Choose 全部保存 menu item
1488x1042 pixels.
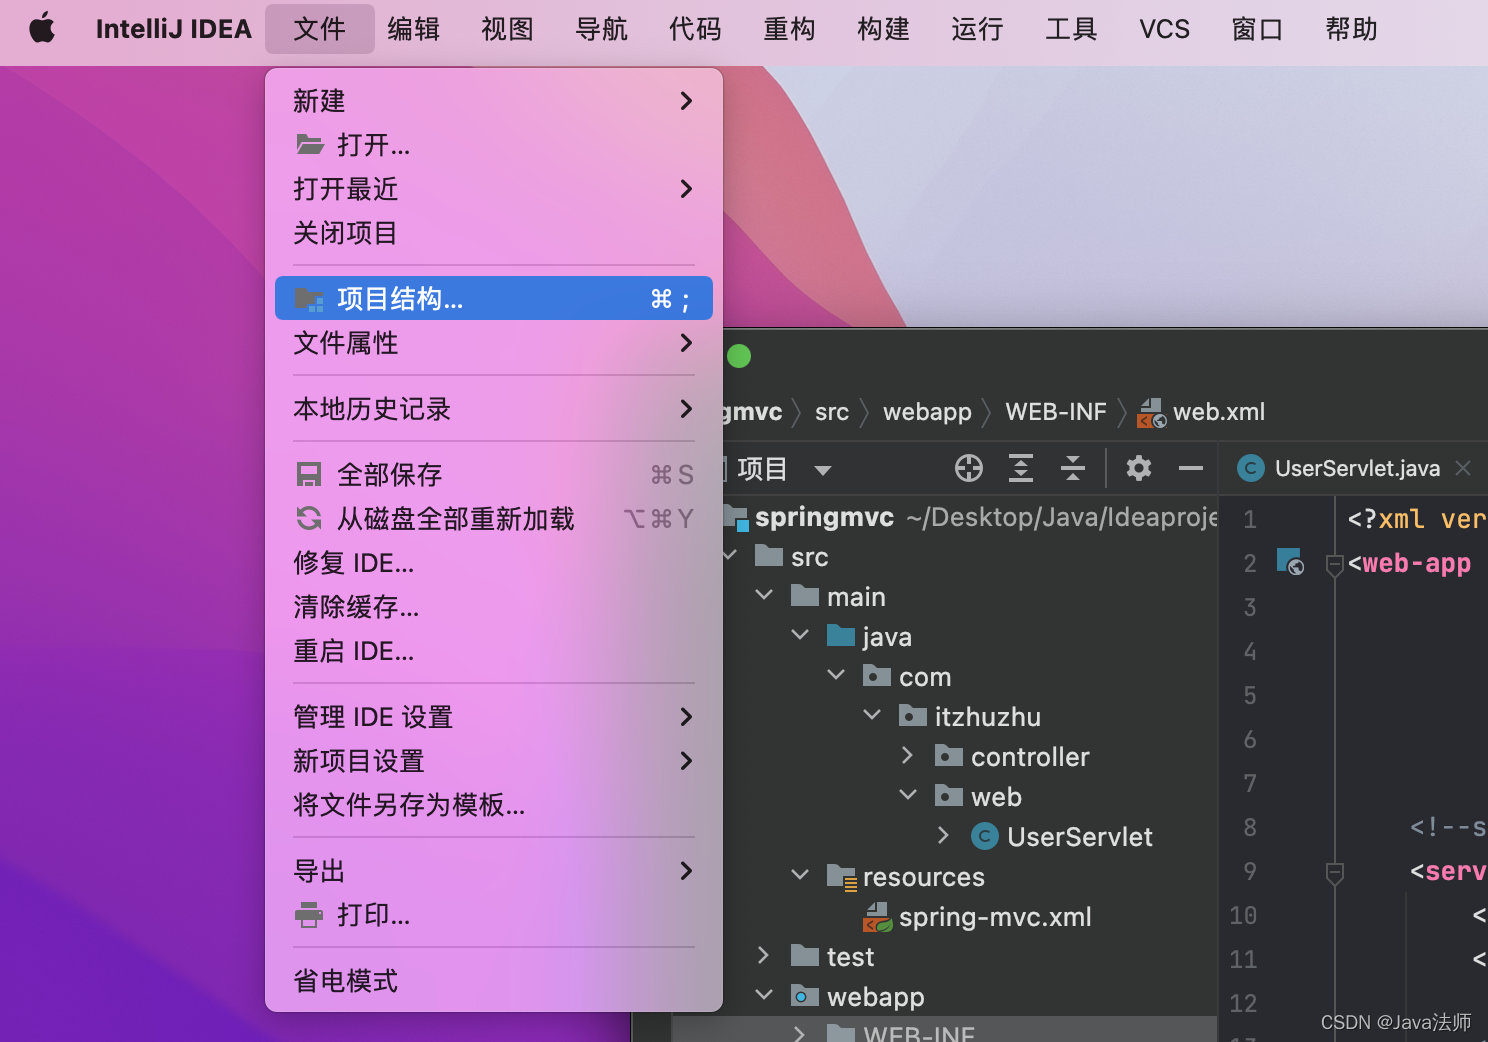tap(494, 475)
